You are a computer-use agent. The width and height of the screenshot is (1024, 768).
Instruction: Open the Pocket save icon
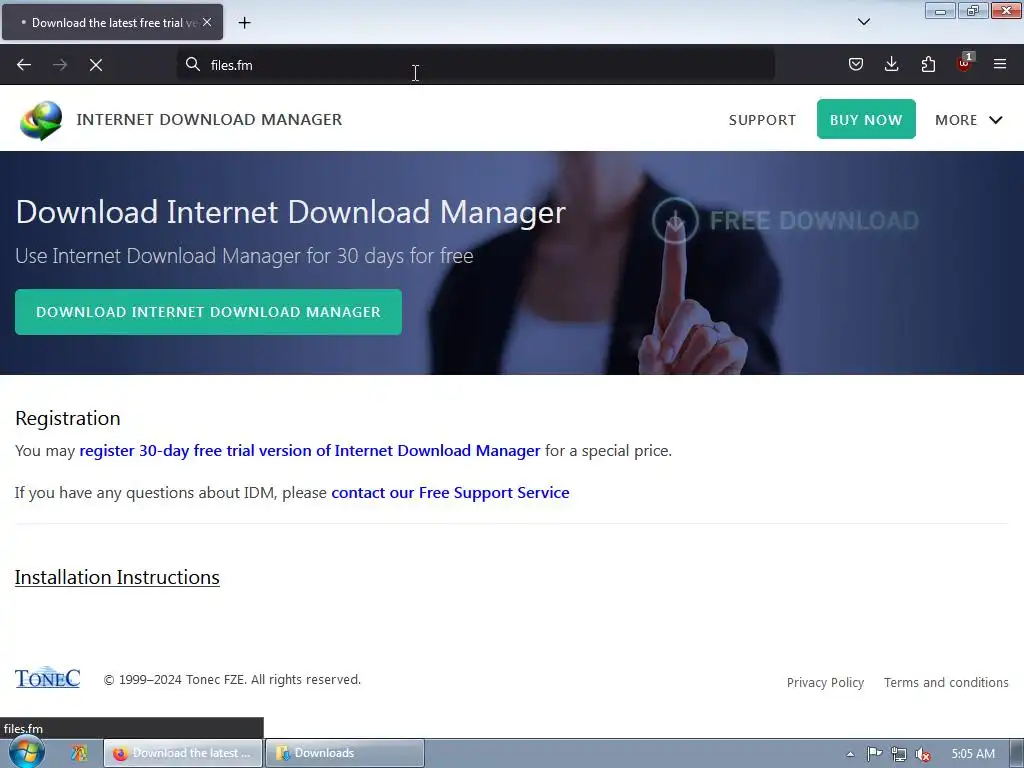point(856,64)
